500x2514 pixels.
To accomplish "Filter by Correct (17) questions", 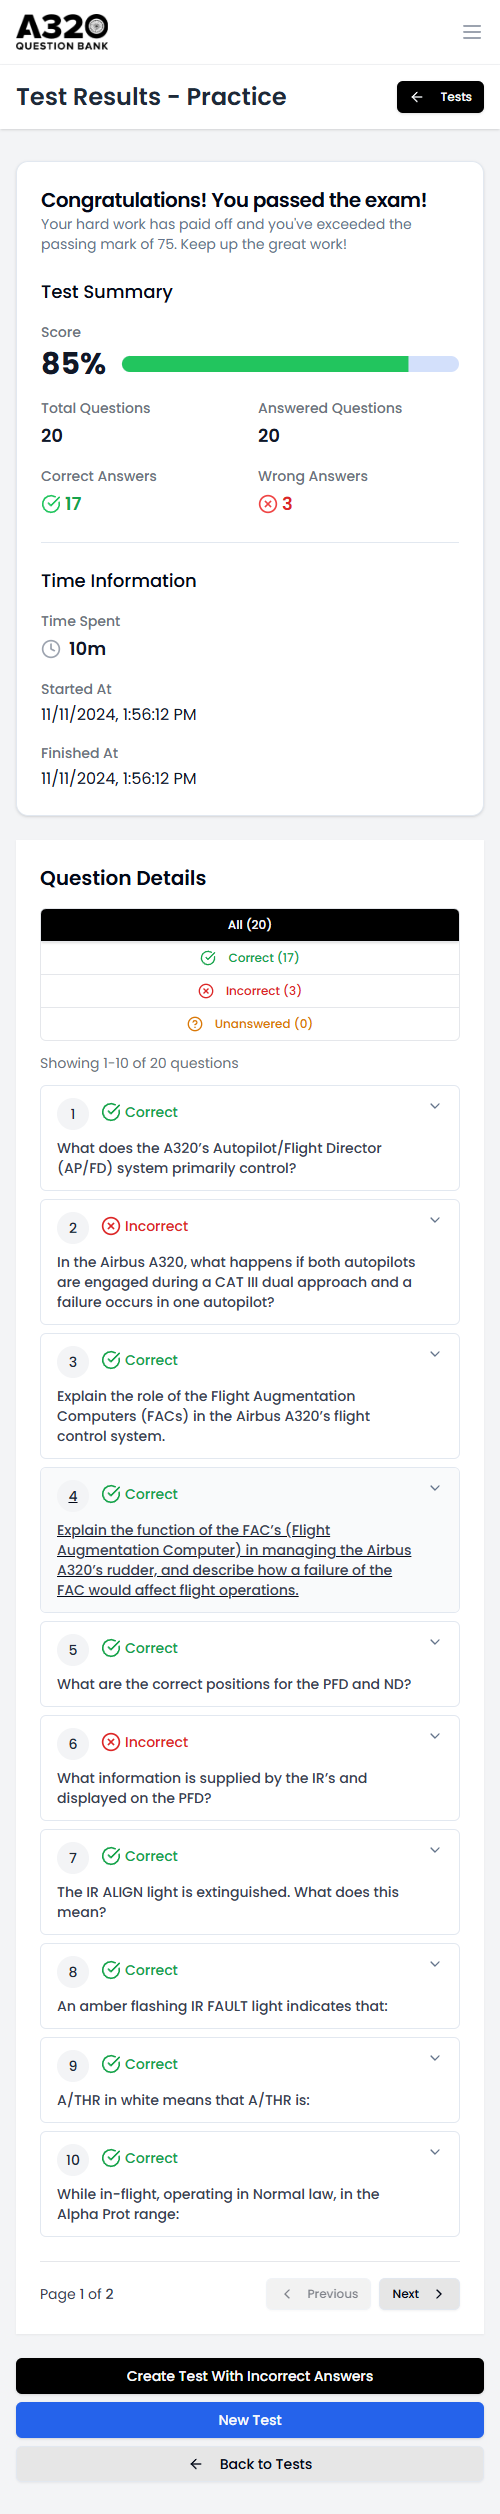I will pyautogui.click(x=250, y=958).
